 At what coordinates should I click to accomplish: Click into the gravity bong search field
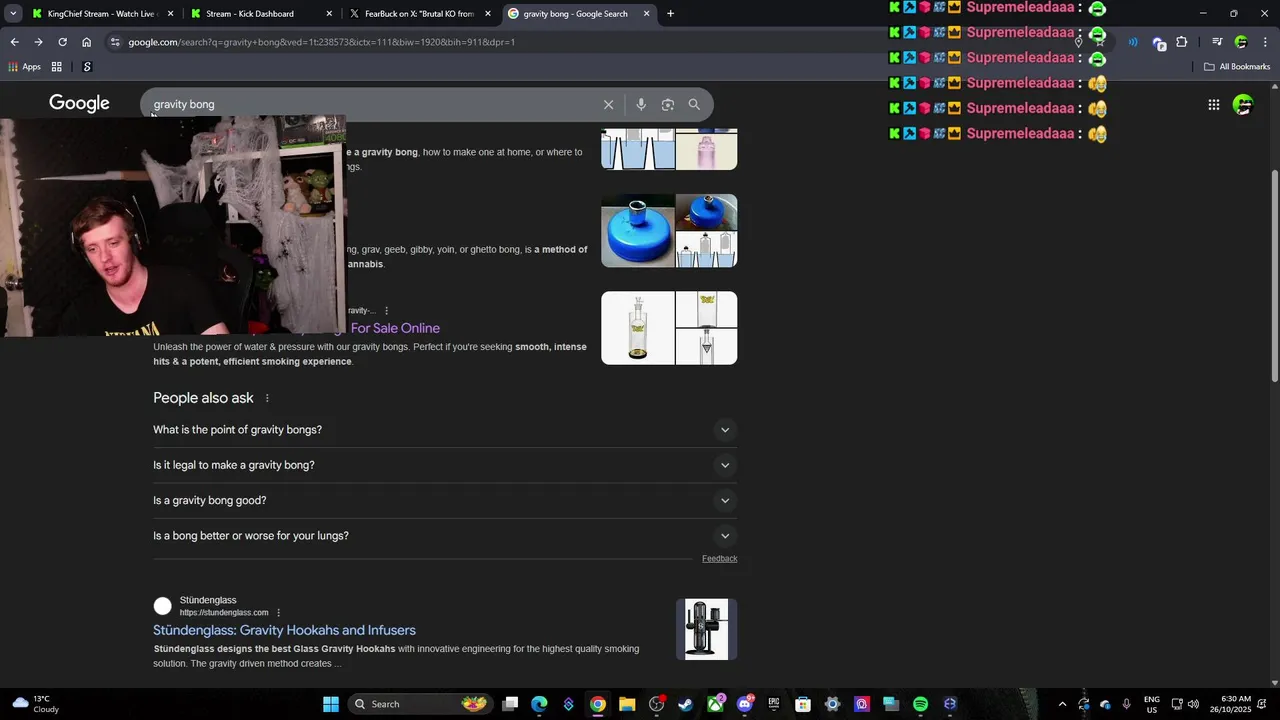coord(370,104)
